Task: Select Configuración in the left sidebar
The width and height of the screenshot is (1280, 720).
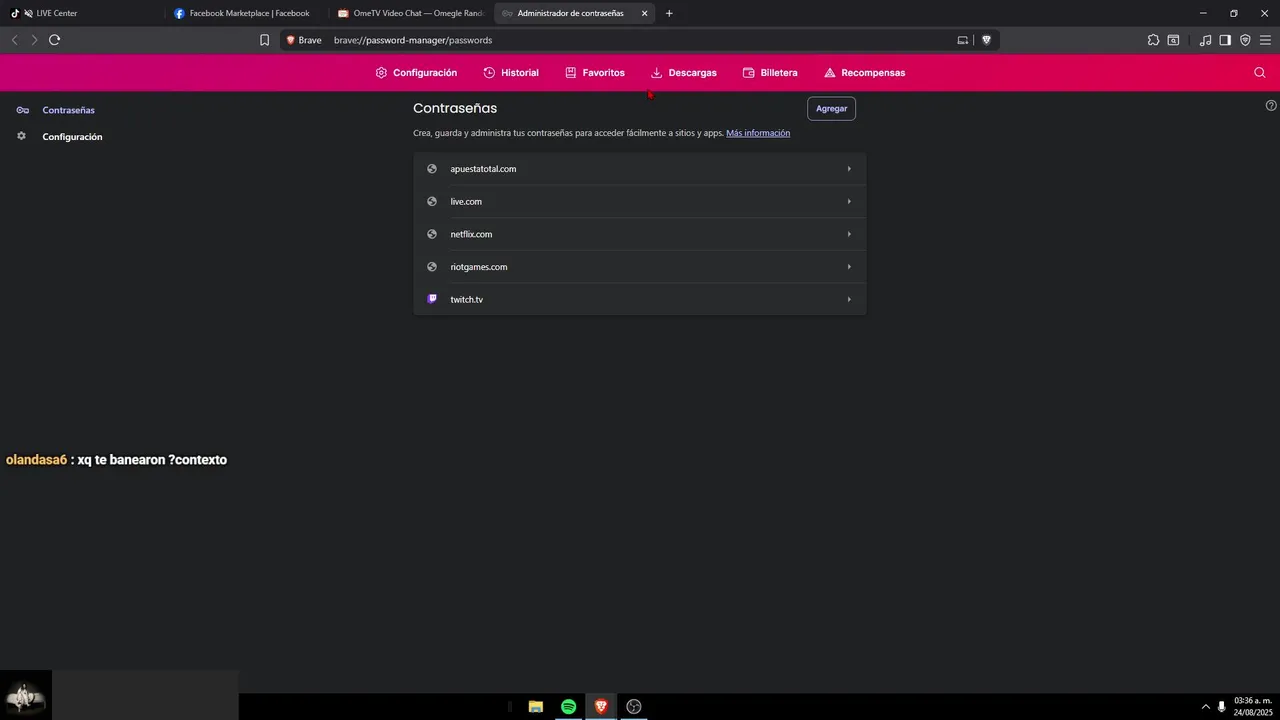Action: pyautogui.click(x=72, y=137)
